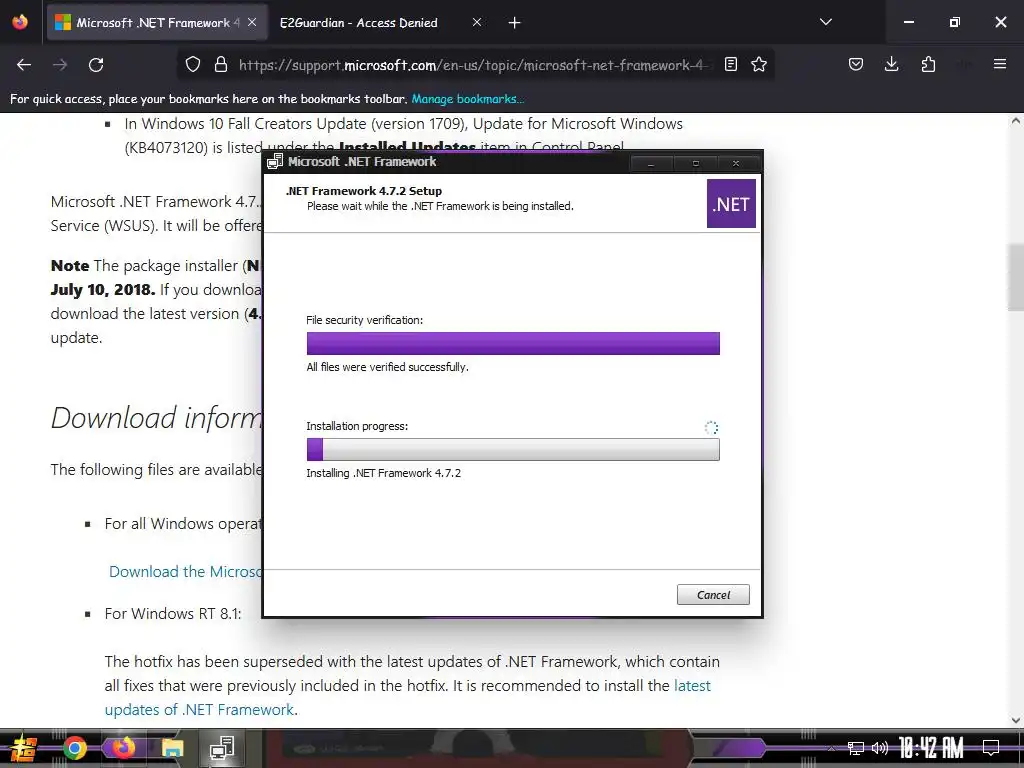Viewport: 1024px width, 768px height.
Task: Reload the current page
Action: (96, 65)
